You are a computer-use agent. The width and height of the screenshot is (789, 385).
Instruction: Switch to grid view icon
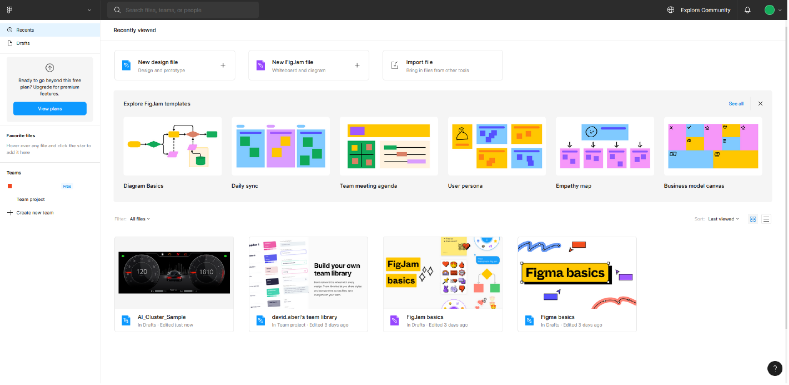point(753,219)
